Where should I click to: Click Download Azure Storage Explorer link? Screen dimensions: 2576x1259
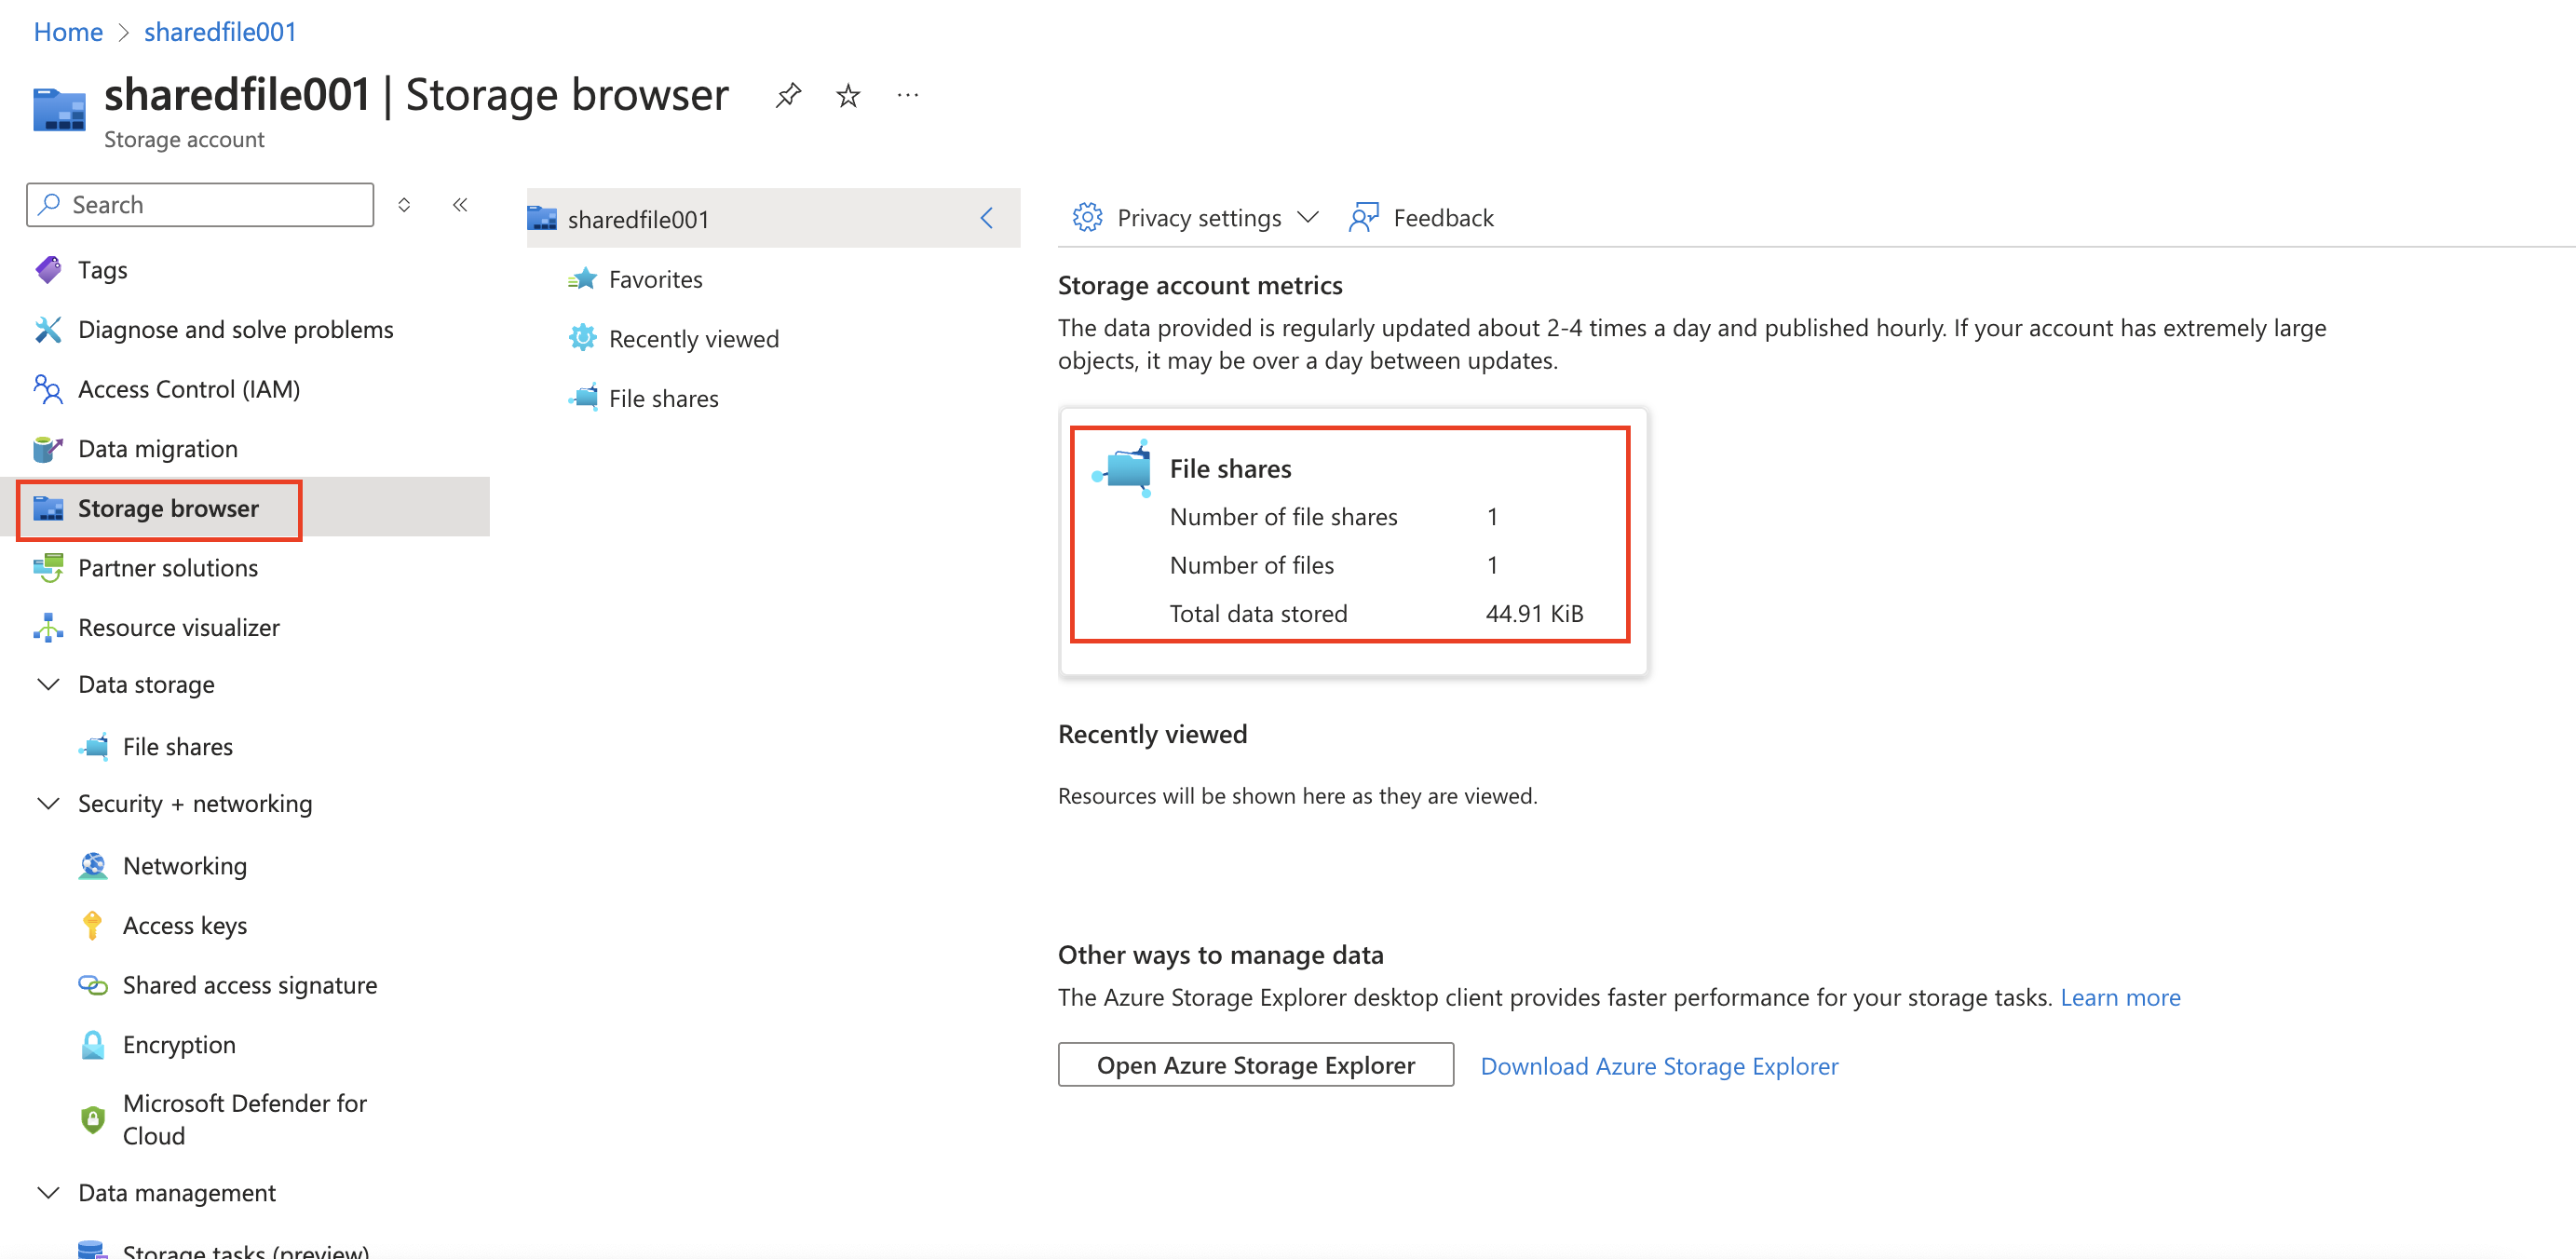pyautogui.click(x=1659, y=1066)
